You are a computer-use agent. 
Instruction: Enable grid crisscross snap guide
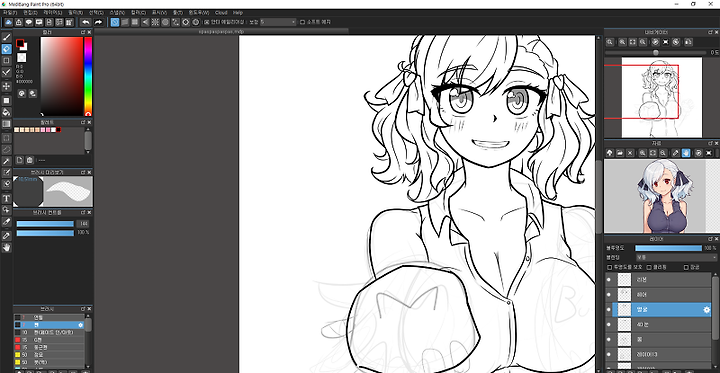pos(135,22)
